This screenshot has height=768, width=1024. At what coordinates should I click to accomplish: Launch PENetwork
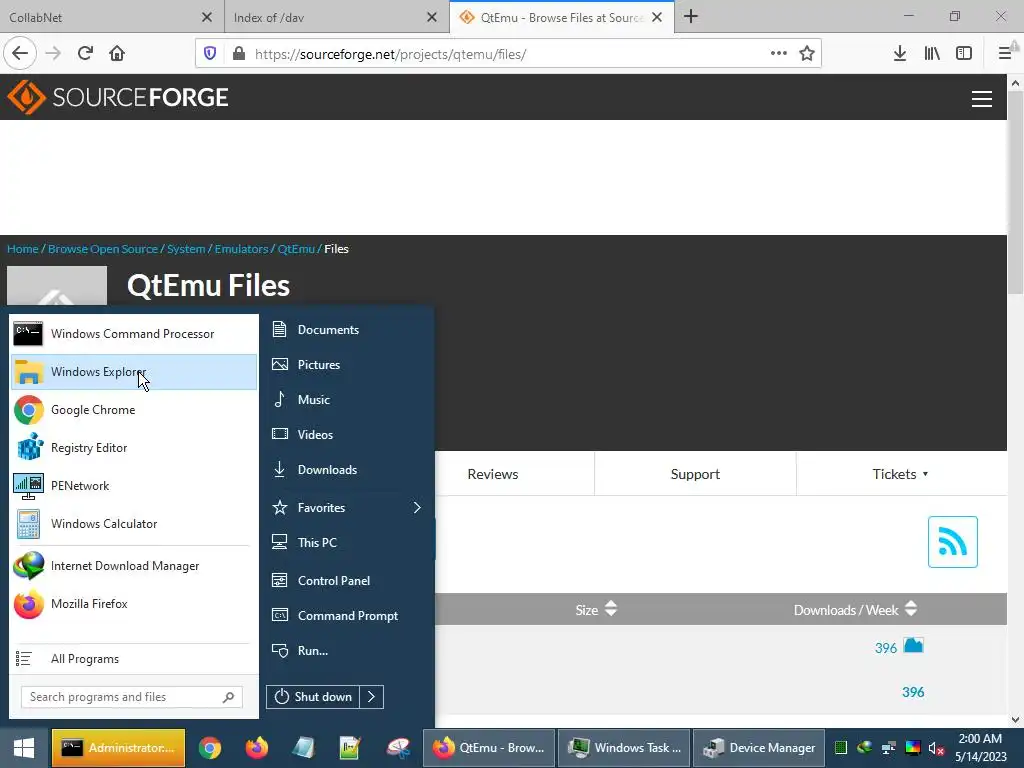coord(133,485)
